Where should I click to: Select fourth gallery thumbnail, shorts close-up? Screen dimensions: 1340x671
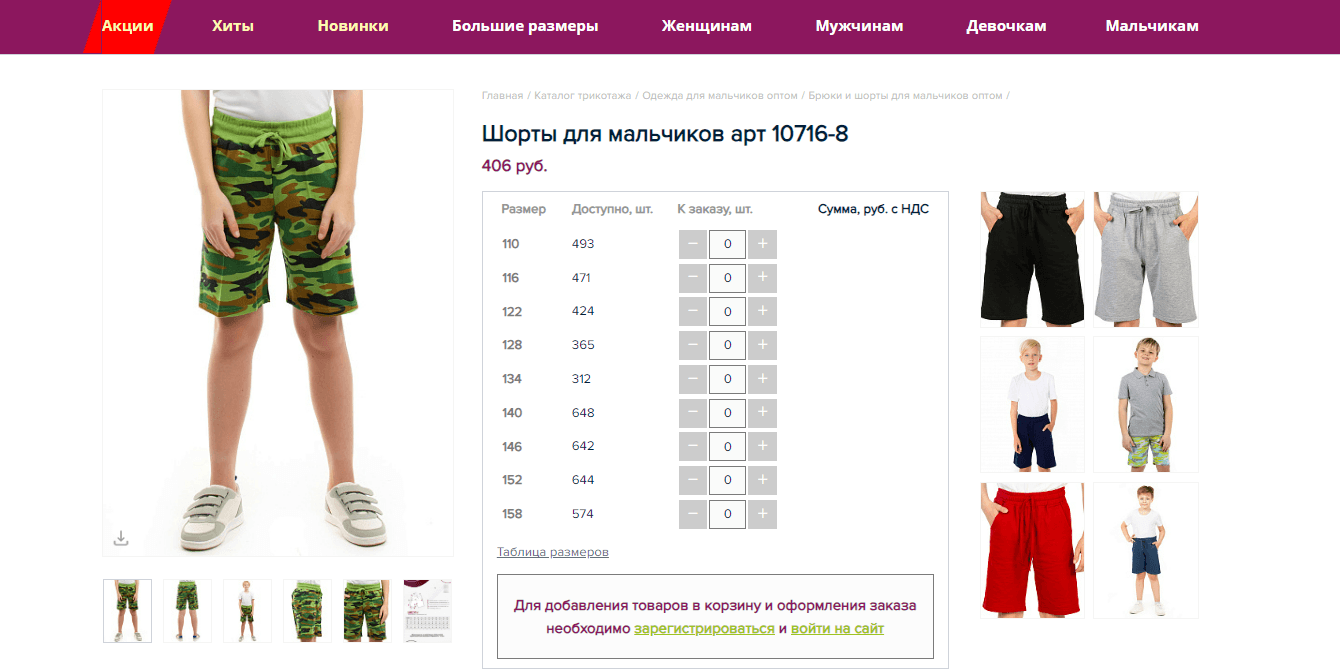(x=307, y=611)
